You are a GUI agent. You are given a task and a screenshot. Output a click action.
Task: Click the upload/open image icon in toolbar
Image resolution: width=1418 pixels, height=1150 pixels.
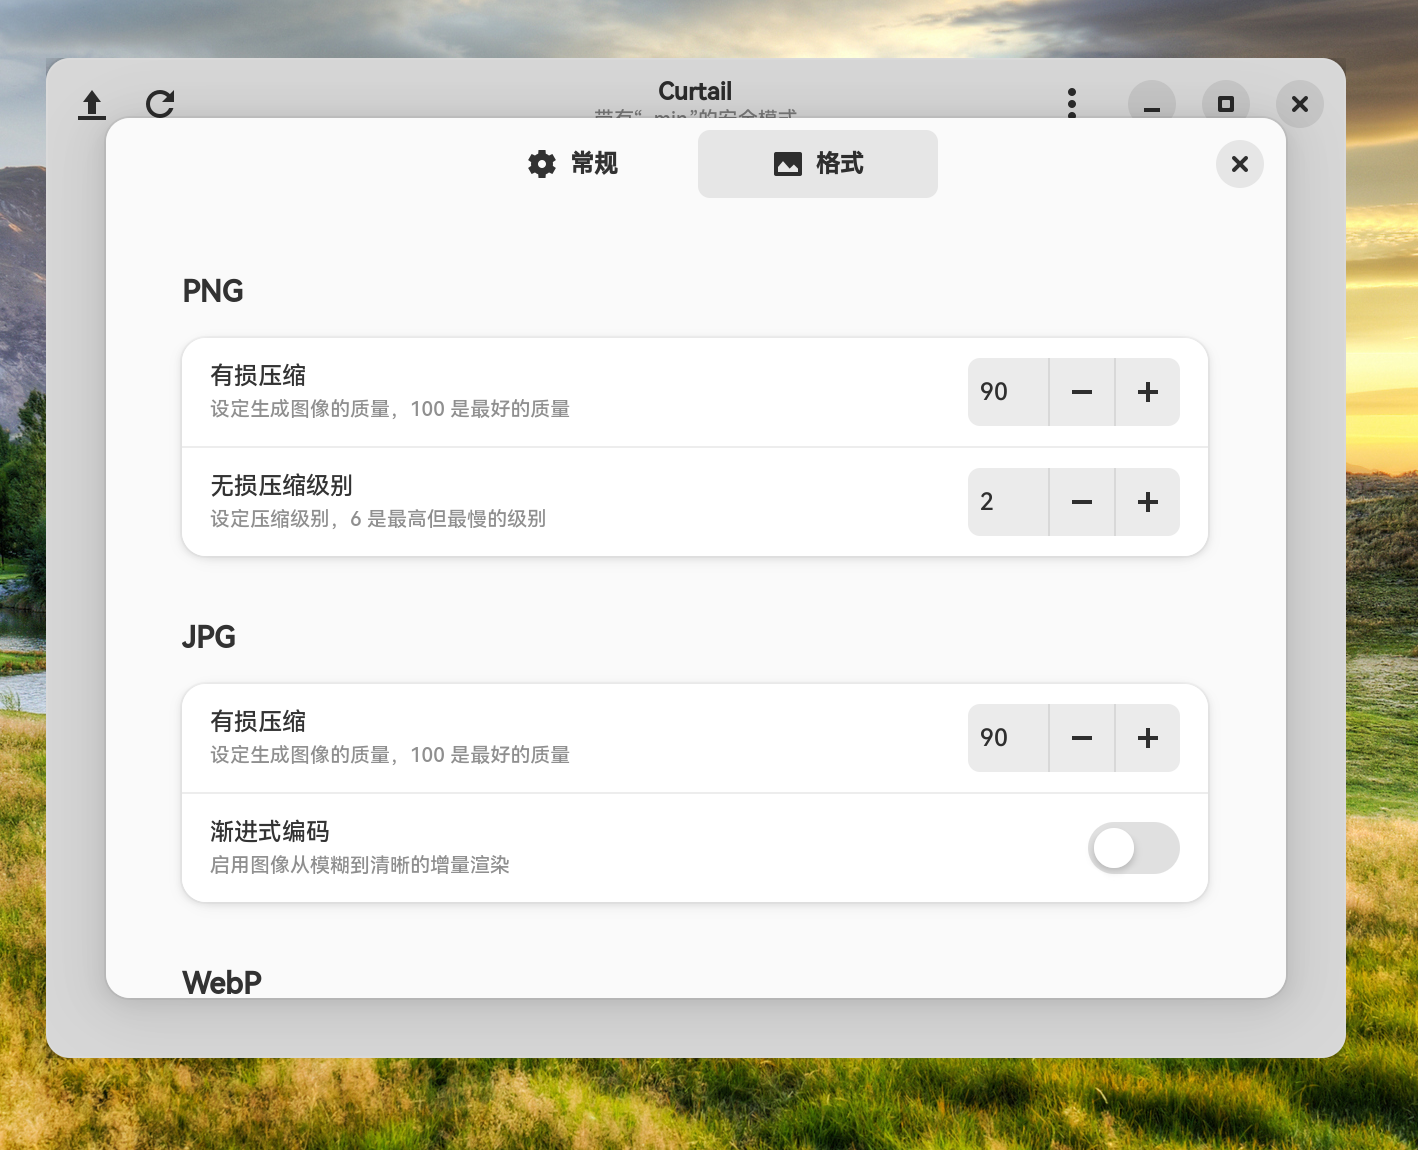(x=91, y=103)
